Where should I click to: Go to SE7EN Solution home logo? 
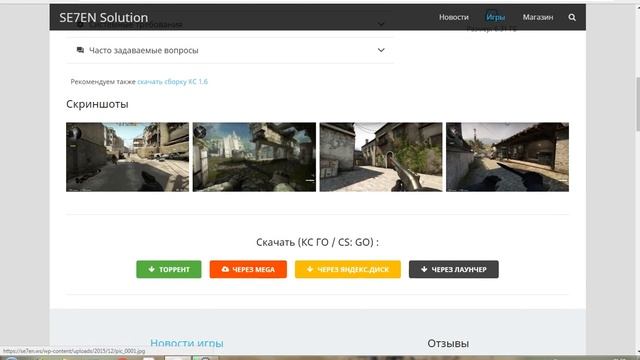[x=104, y=18]
